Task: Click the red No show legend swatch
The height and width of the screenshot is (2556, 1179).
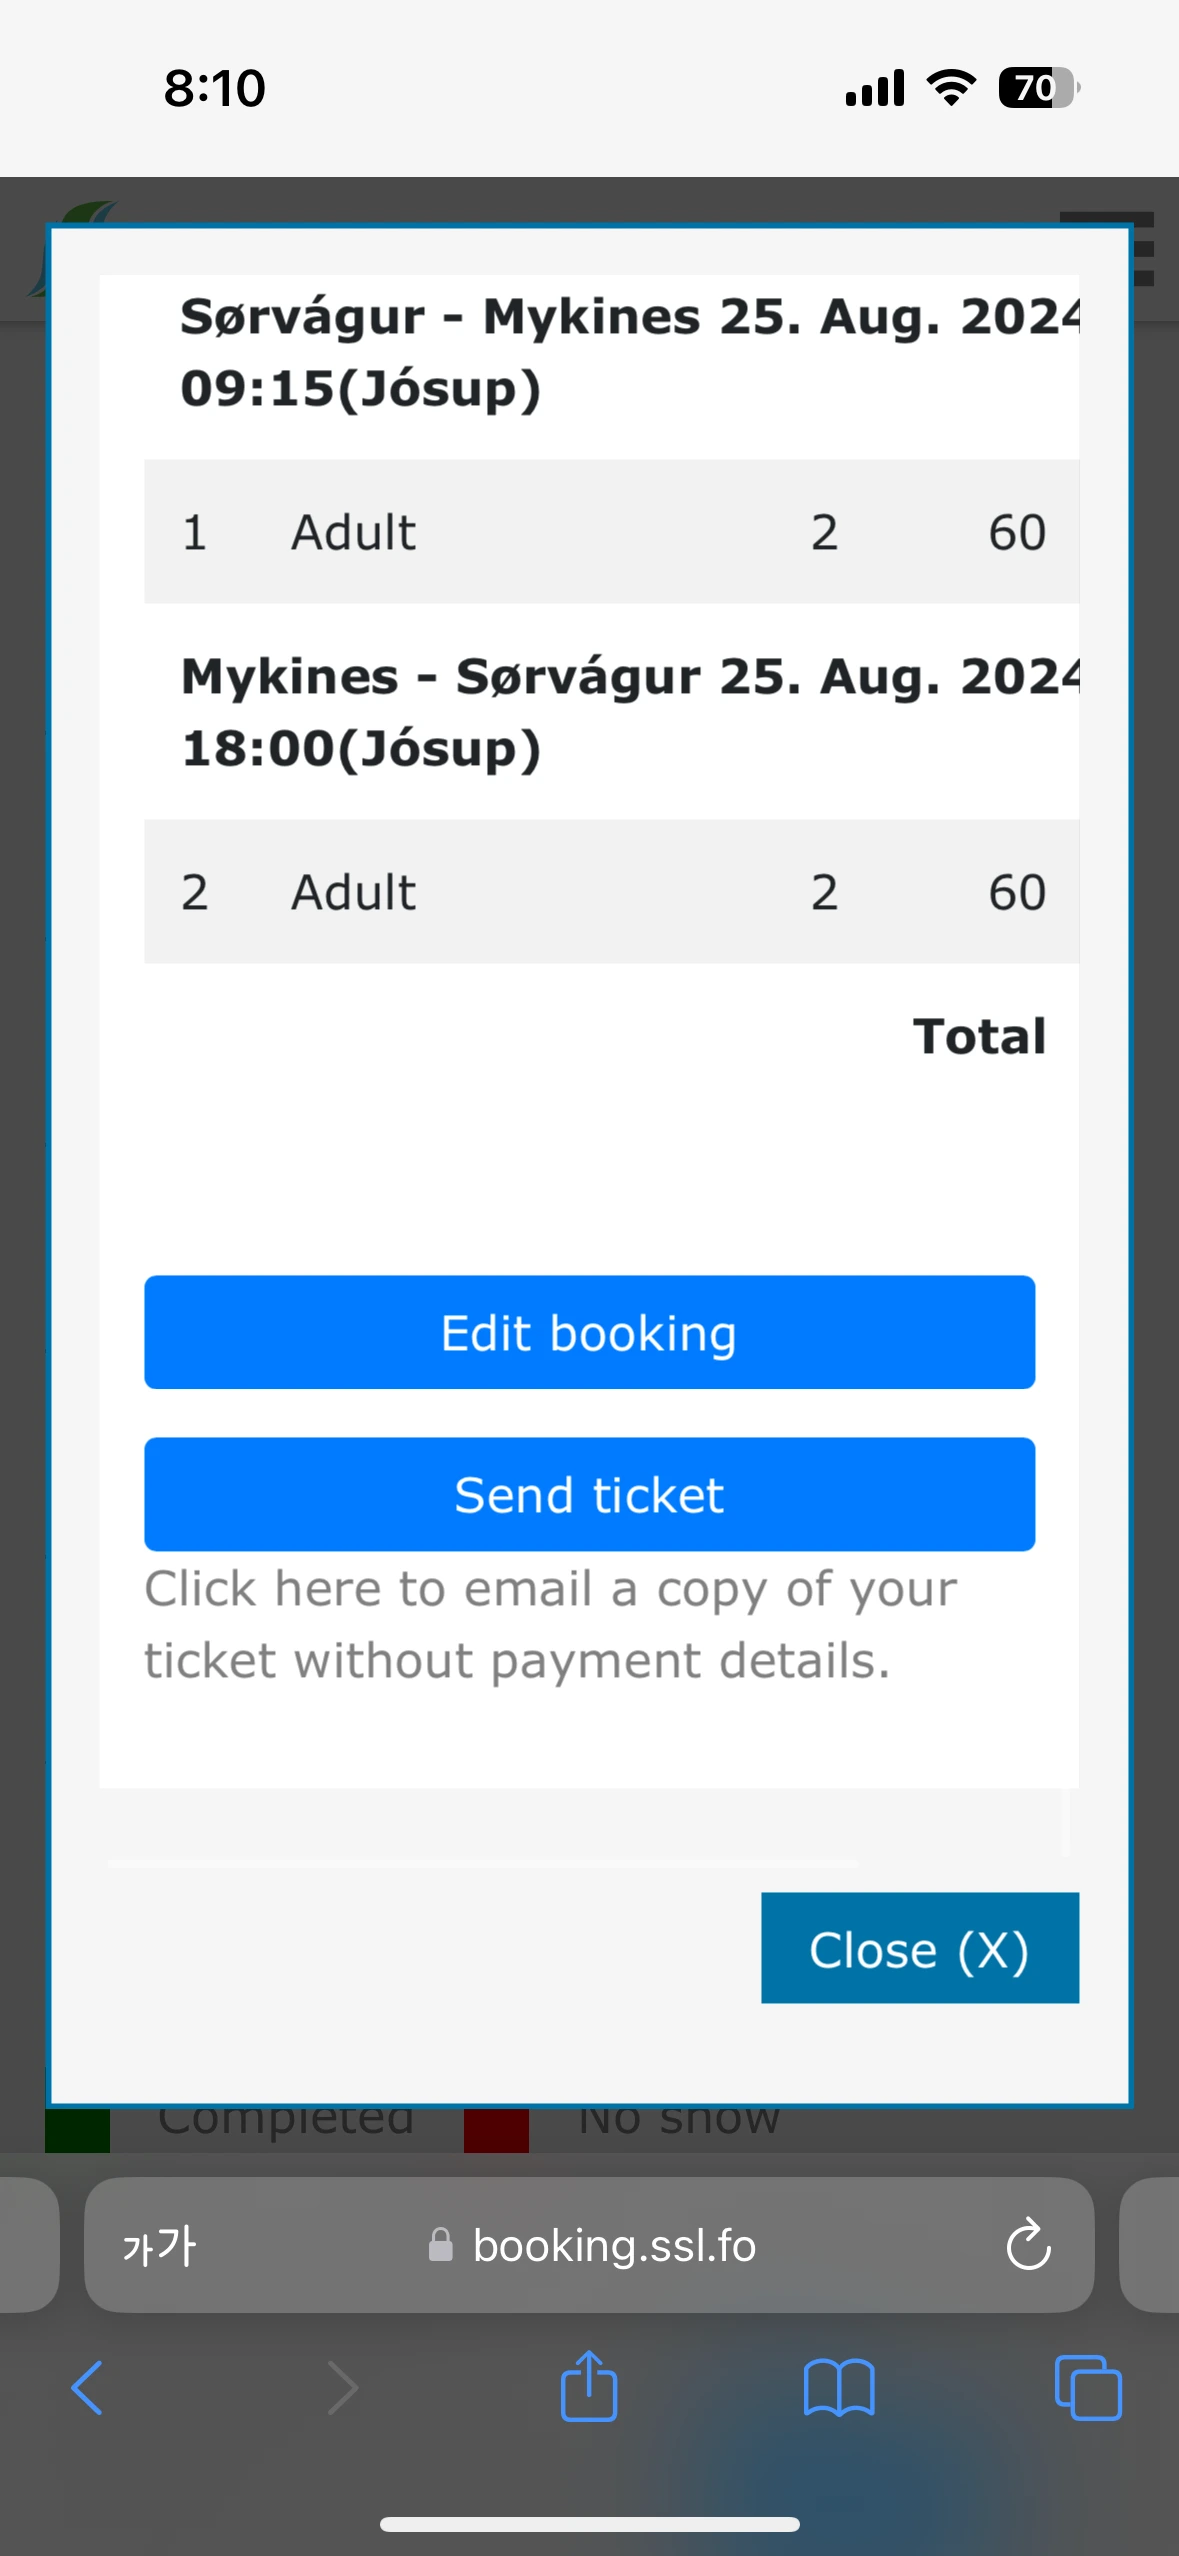Action: coord(496,2130)
